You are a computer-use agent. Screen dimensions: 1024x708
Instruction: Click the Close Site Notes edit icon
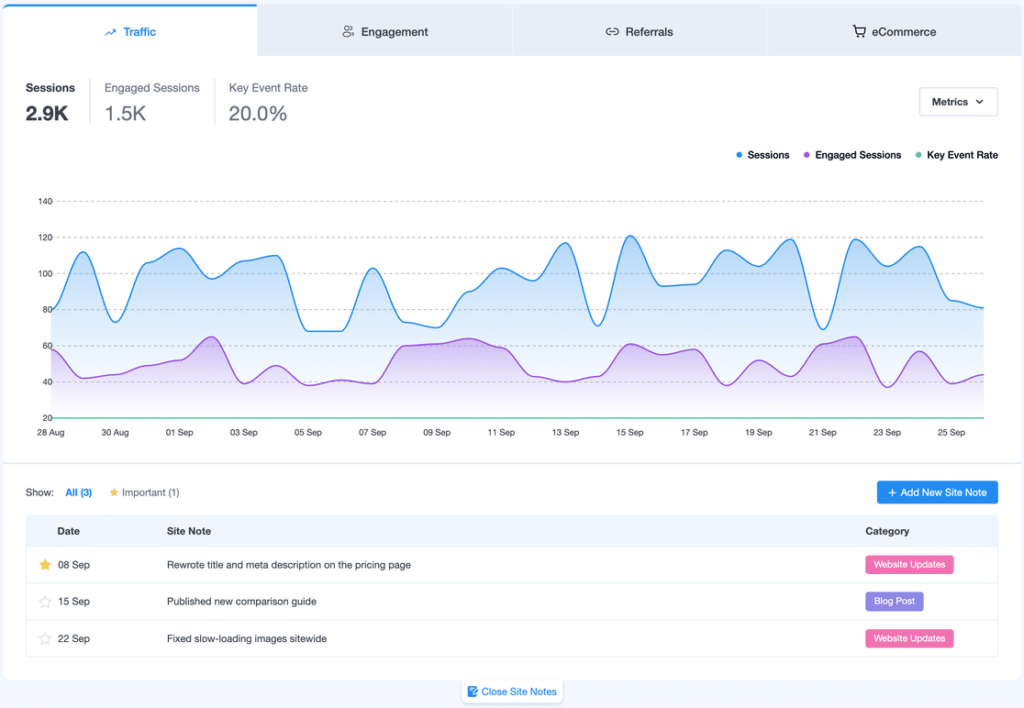(x=473, y=691)
